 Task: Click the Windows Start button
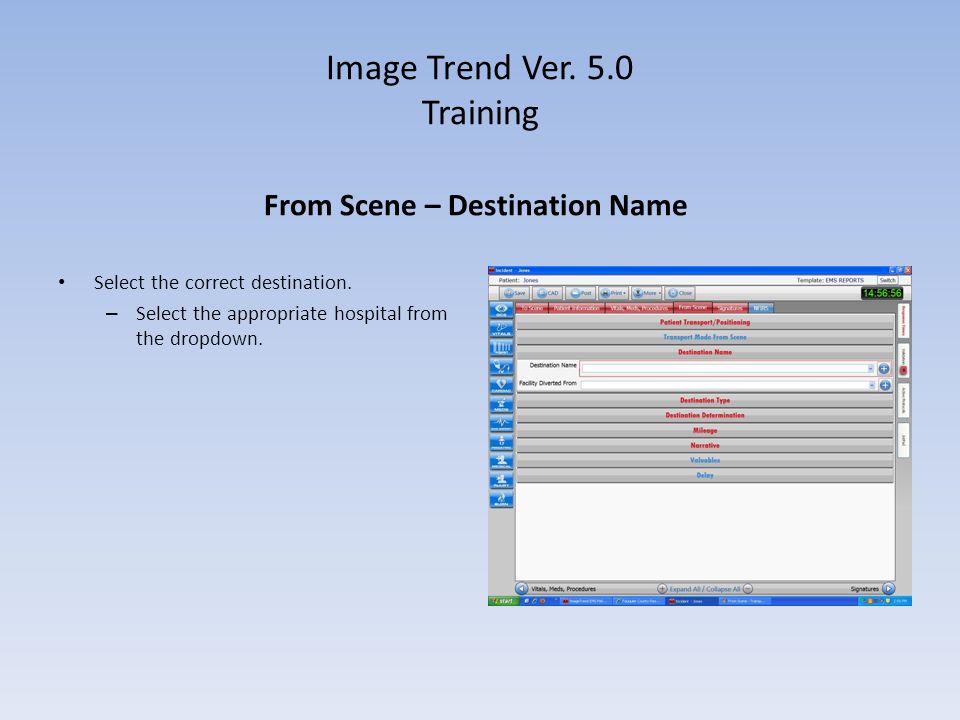(x=503, y=601)
